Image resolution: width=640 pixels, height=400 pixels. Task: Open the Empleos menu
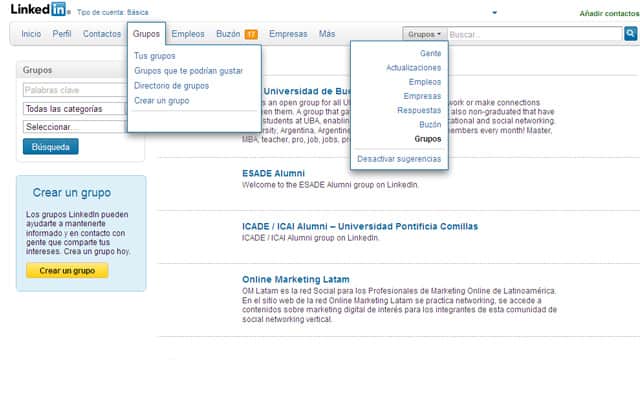pyautogui.click(x=188, y=34)
